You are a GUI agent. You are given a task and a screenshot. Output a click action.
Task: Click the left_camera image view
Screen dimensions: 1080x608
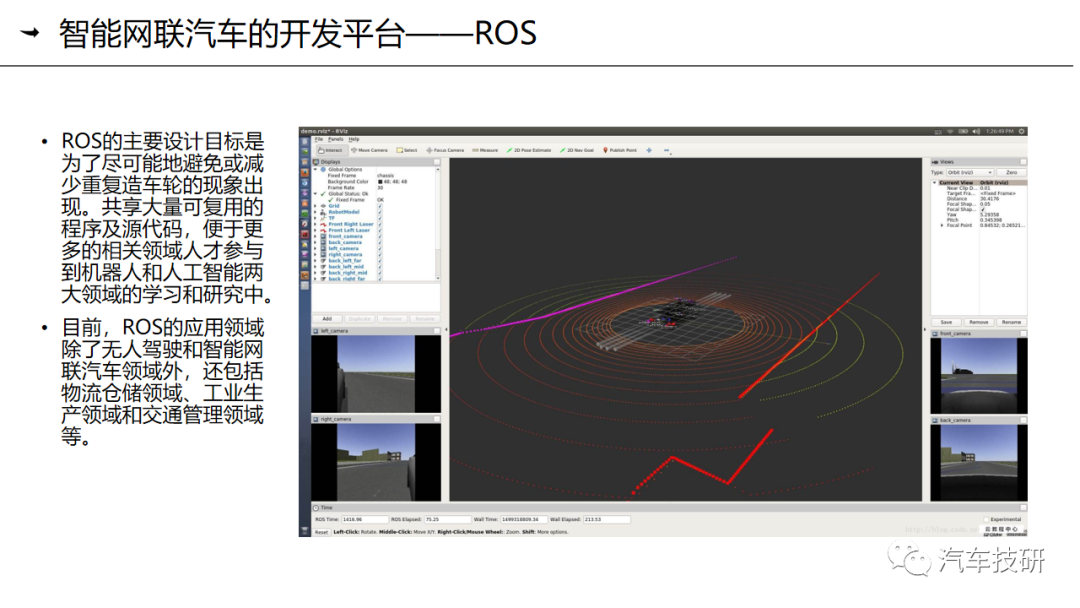[x=376, y=374]
